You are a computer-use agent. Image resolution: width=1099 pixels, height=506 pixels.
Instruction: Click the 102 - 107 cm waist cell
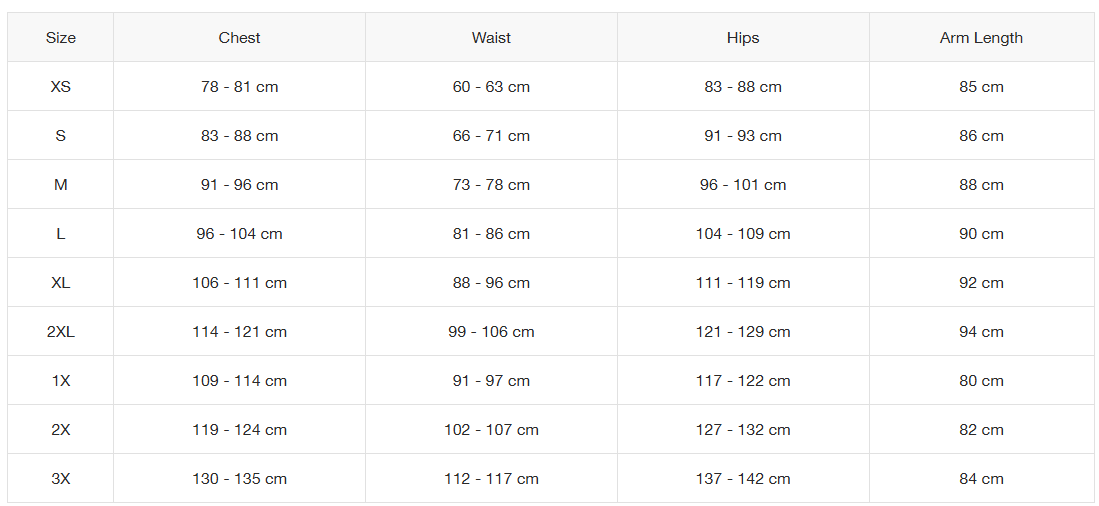point(491,430)
